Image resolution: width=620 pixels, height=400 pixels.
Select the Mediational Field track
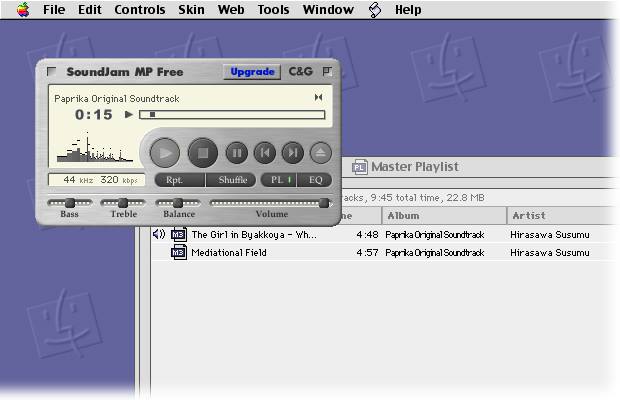[x=229, y=252]
